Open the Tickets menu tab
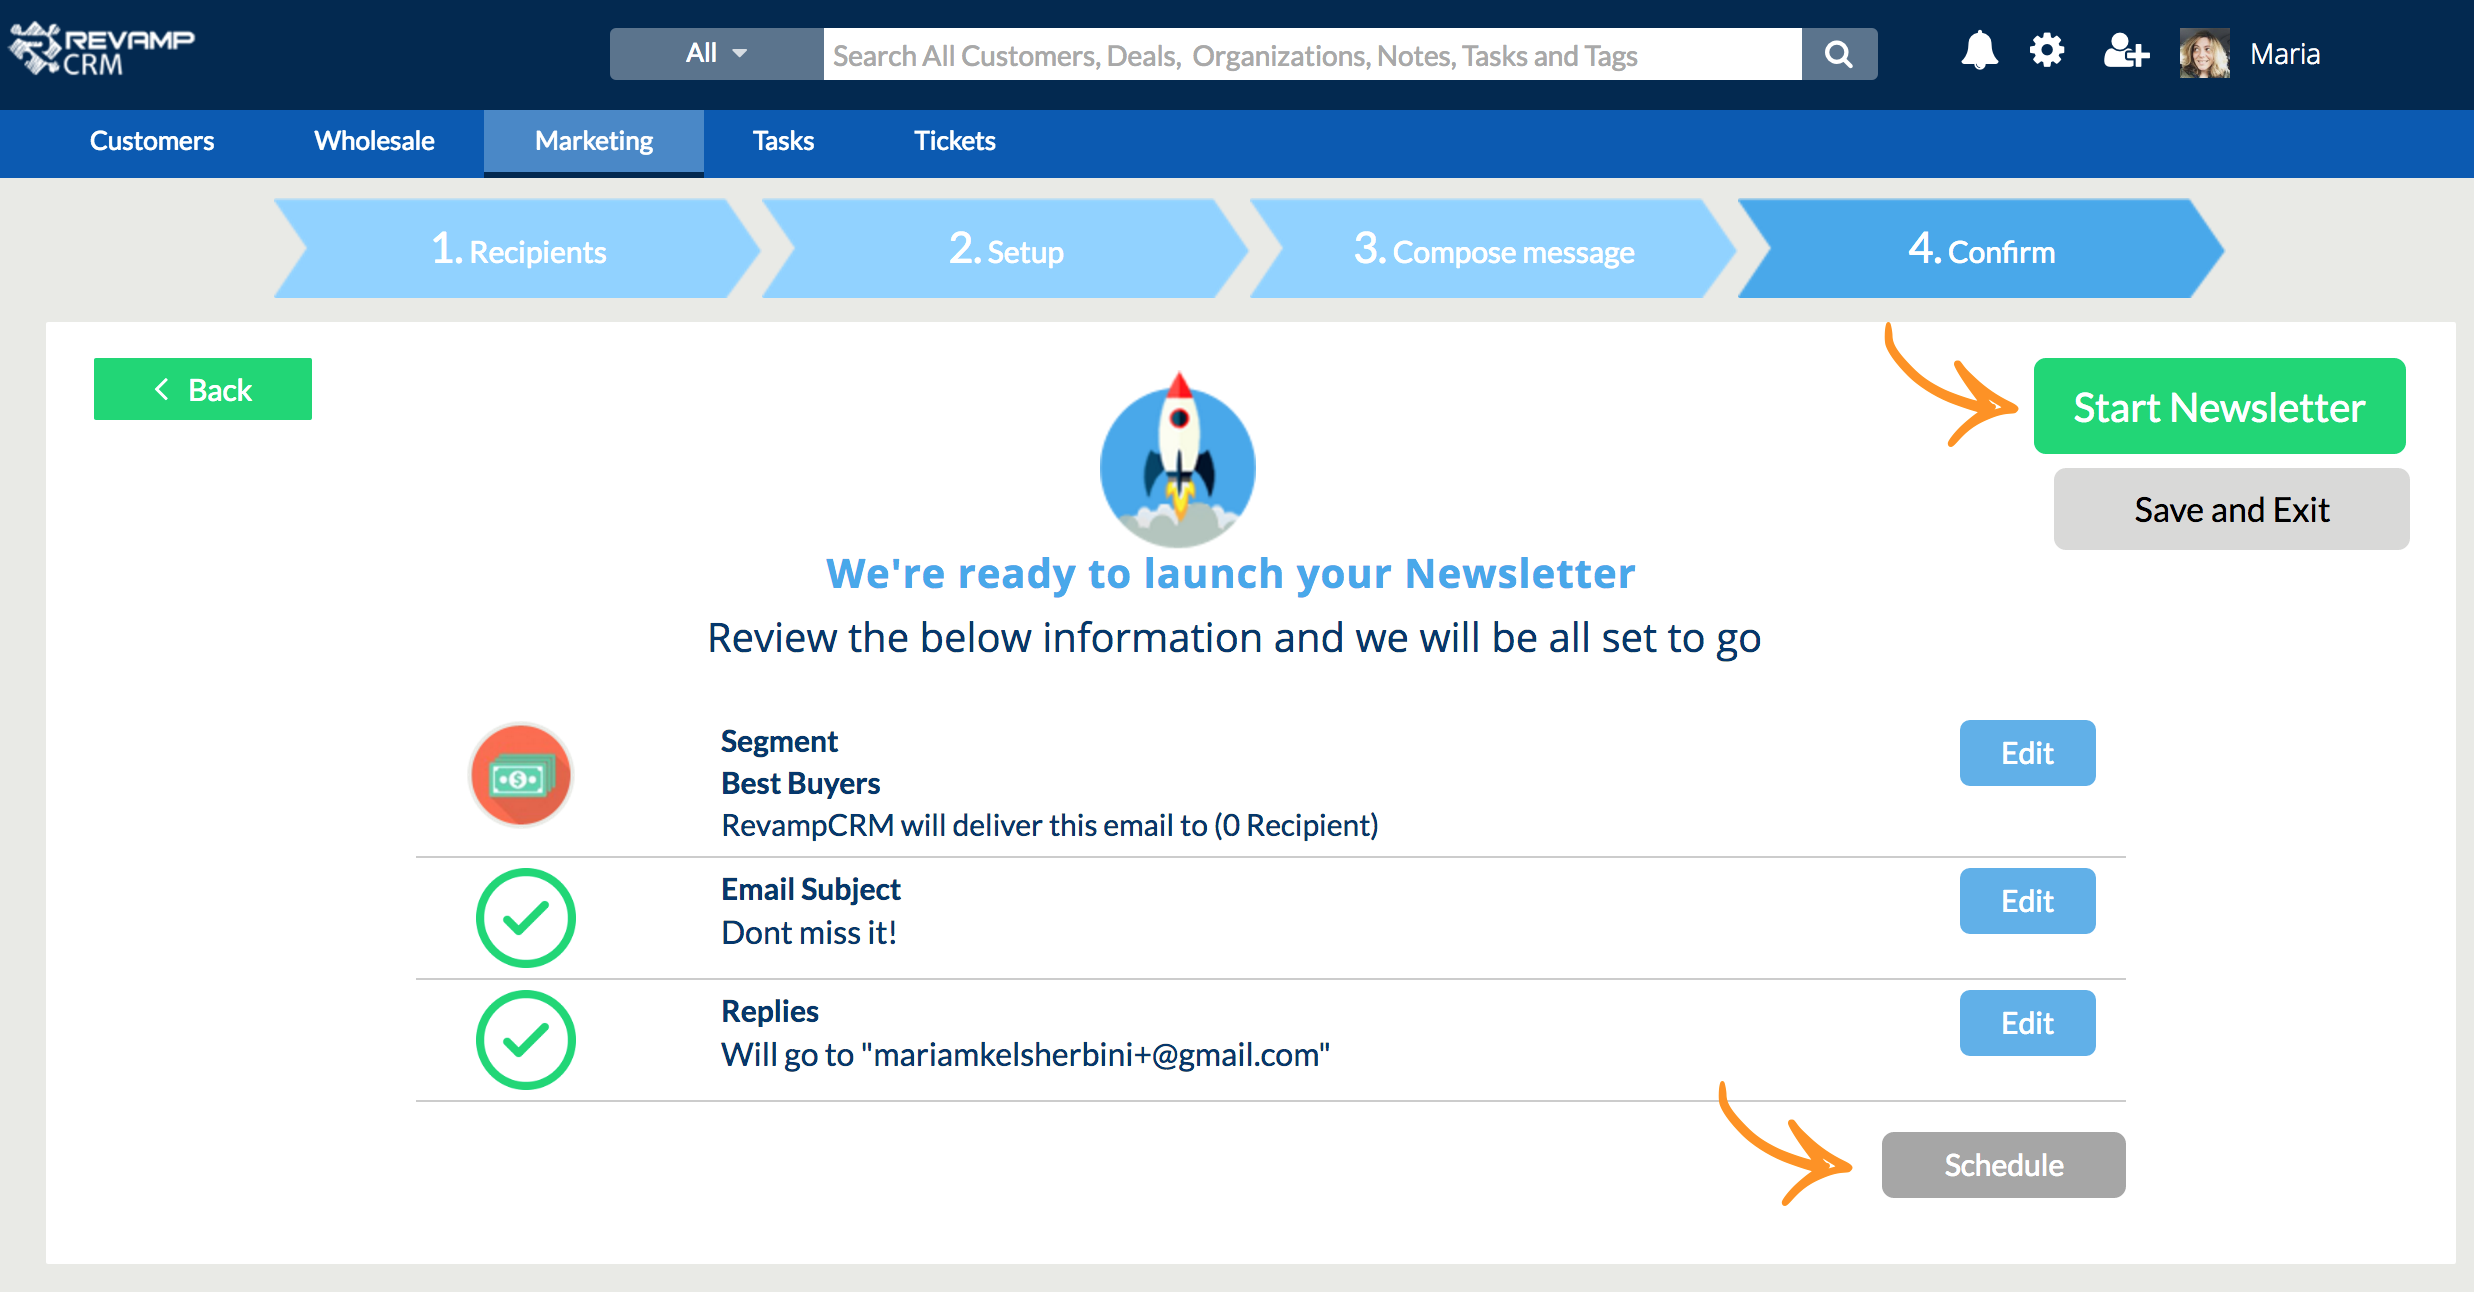 (954, 141)
